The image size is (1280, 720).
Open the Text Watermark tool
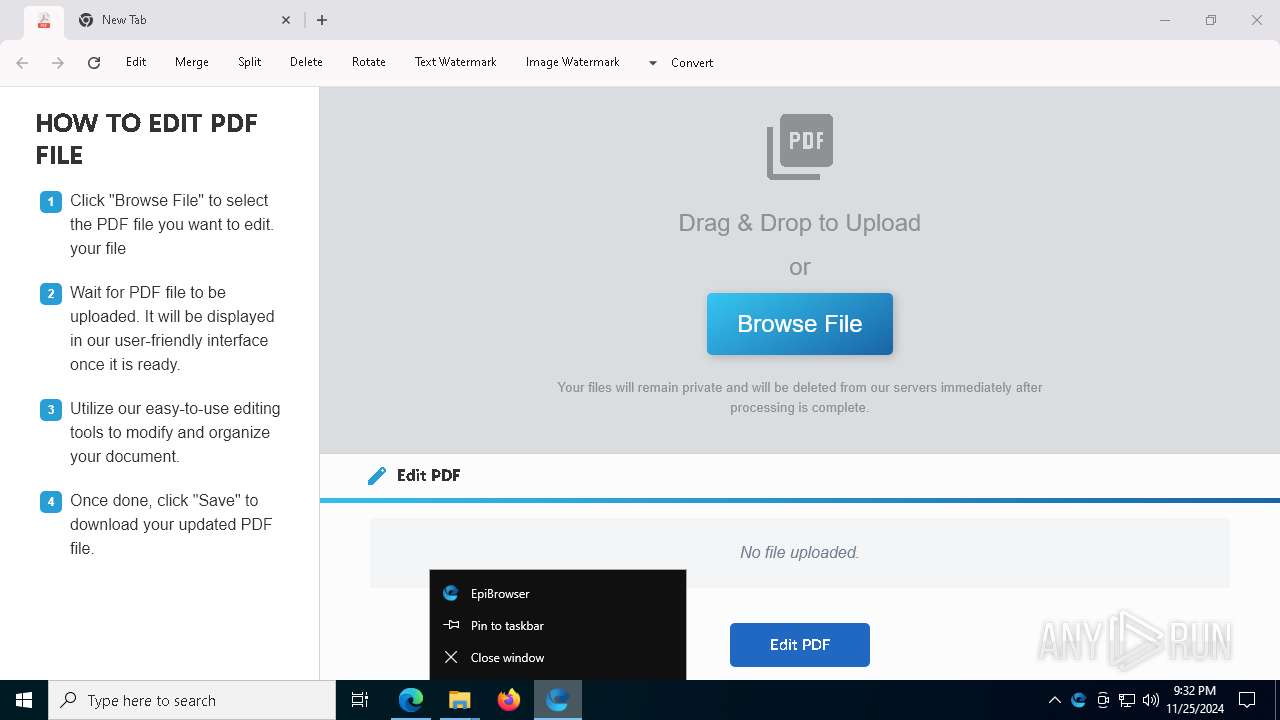455,62
